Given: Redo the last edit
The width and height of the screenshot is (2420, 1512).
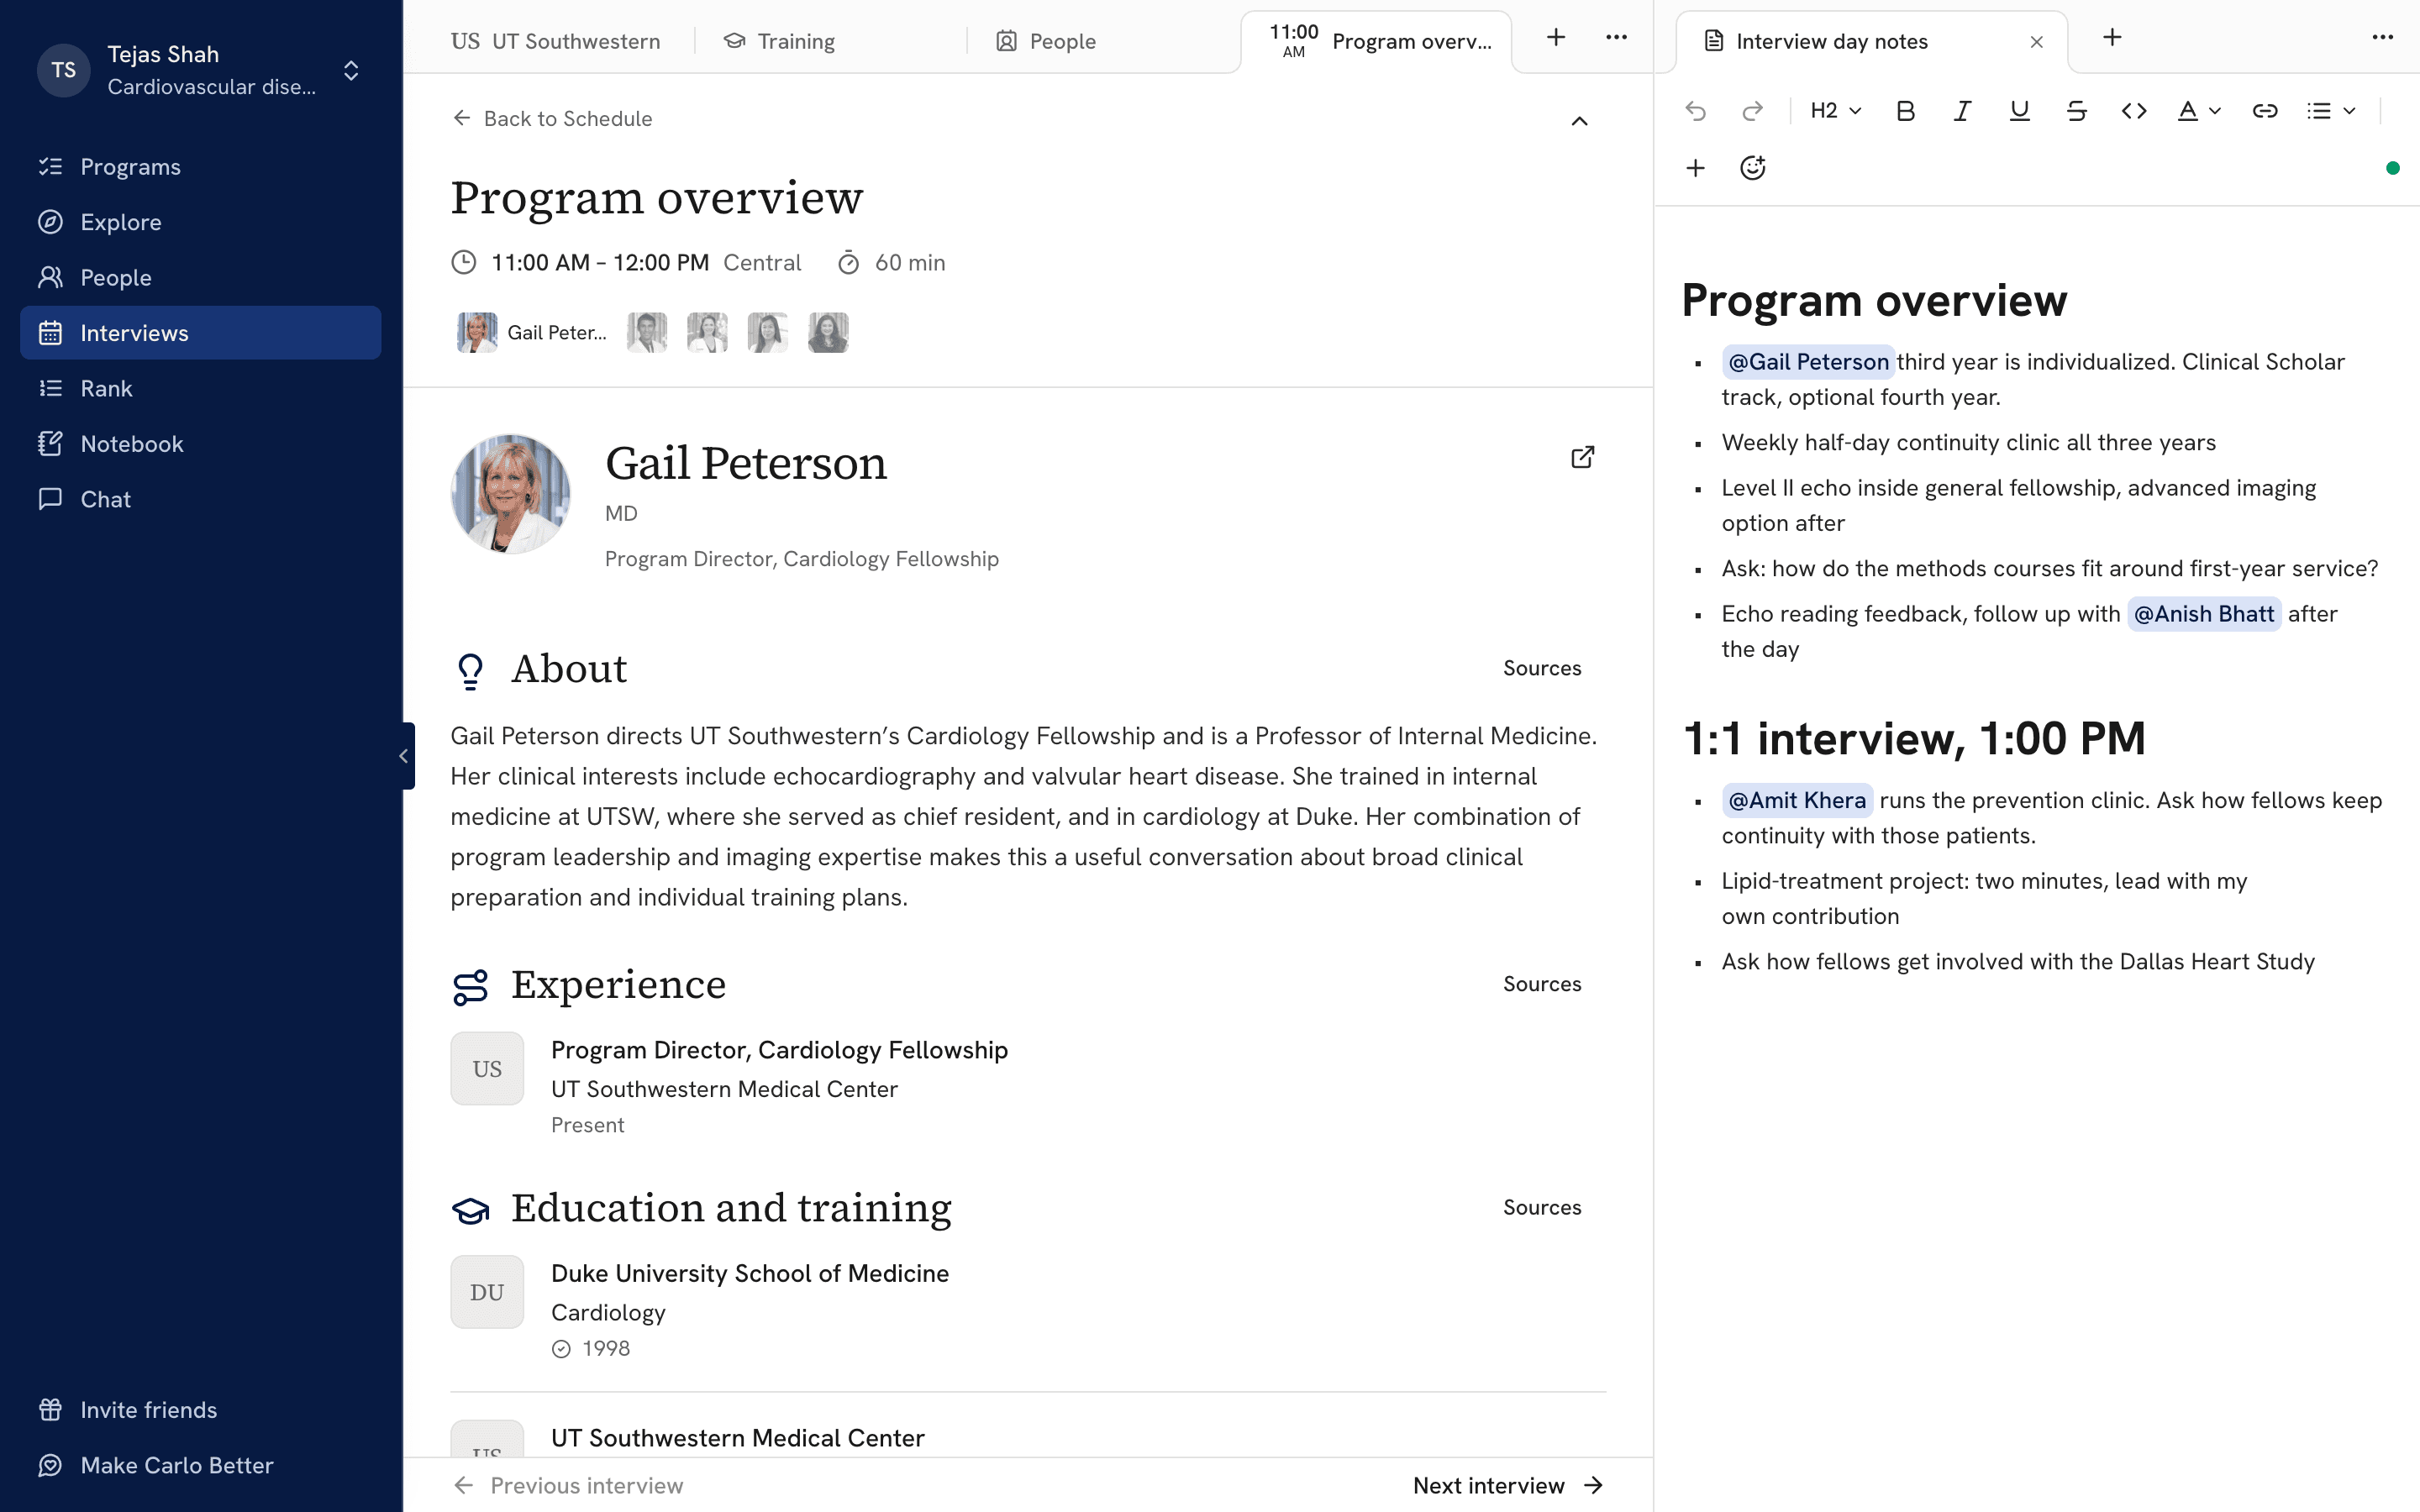Looking at the screenshot, I should 1752,111.
